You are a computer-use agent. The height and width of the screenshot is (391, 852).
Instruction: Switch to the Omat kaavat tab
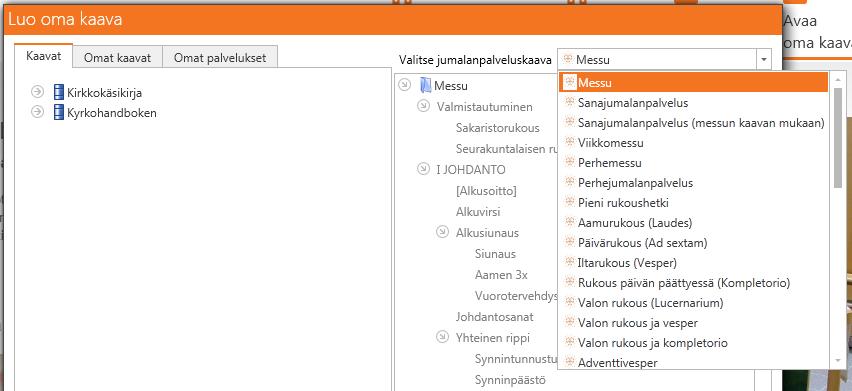tap(117, 58)
